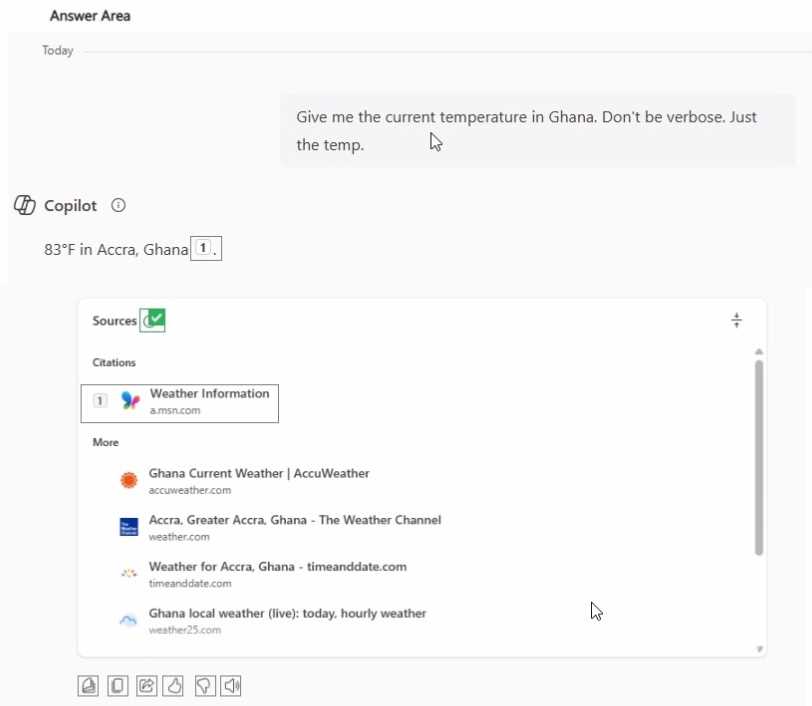The height and width of the screenshot is (706, 812).
Task: Open the Weather Information citation card
Action: pyautogui.click(x=179, y=400)
